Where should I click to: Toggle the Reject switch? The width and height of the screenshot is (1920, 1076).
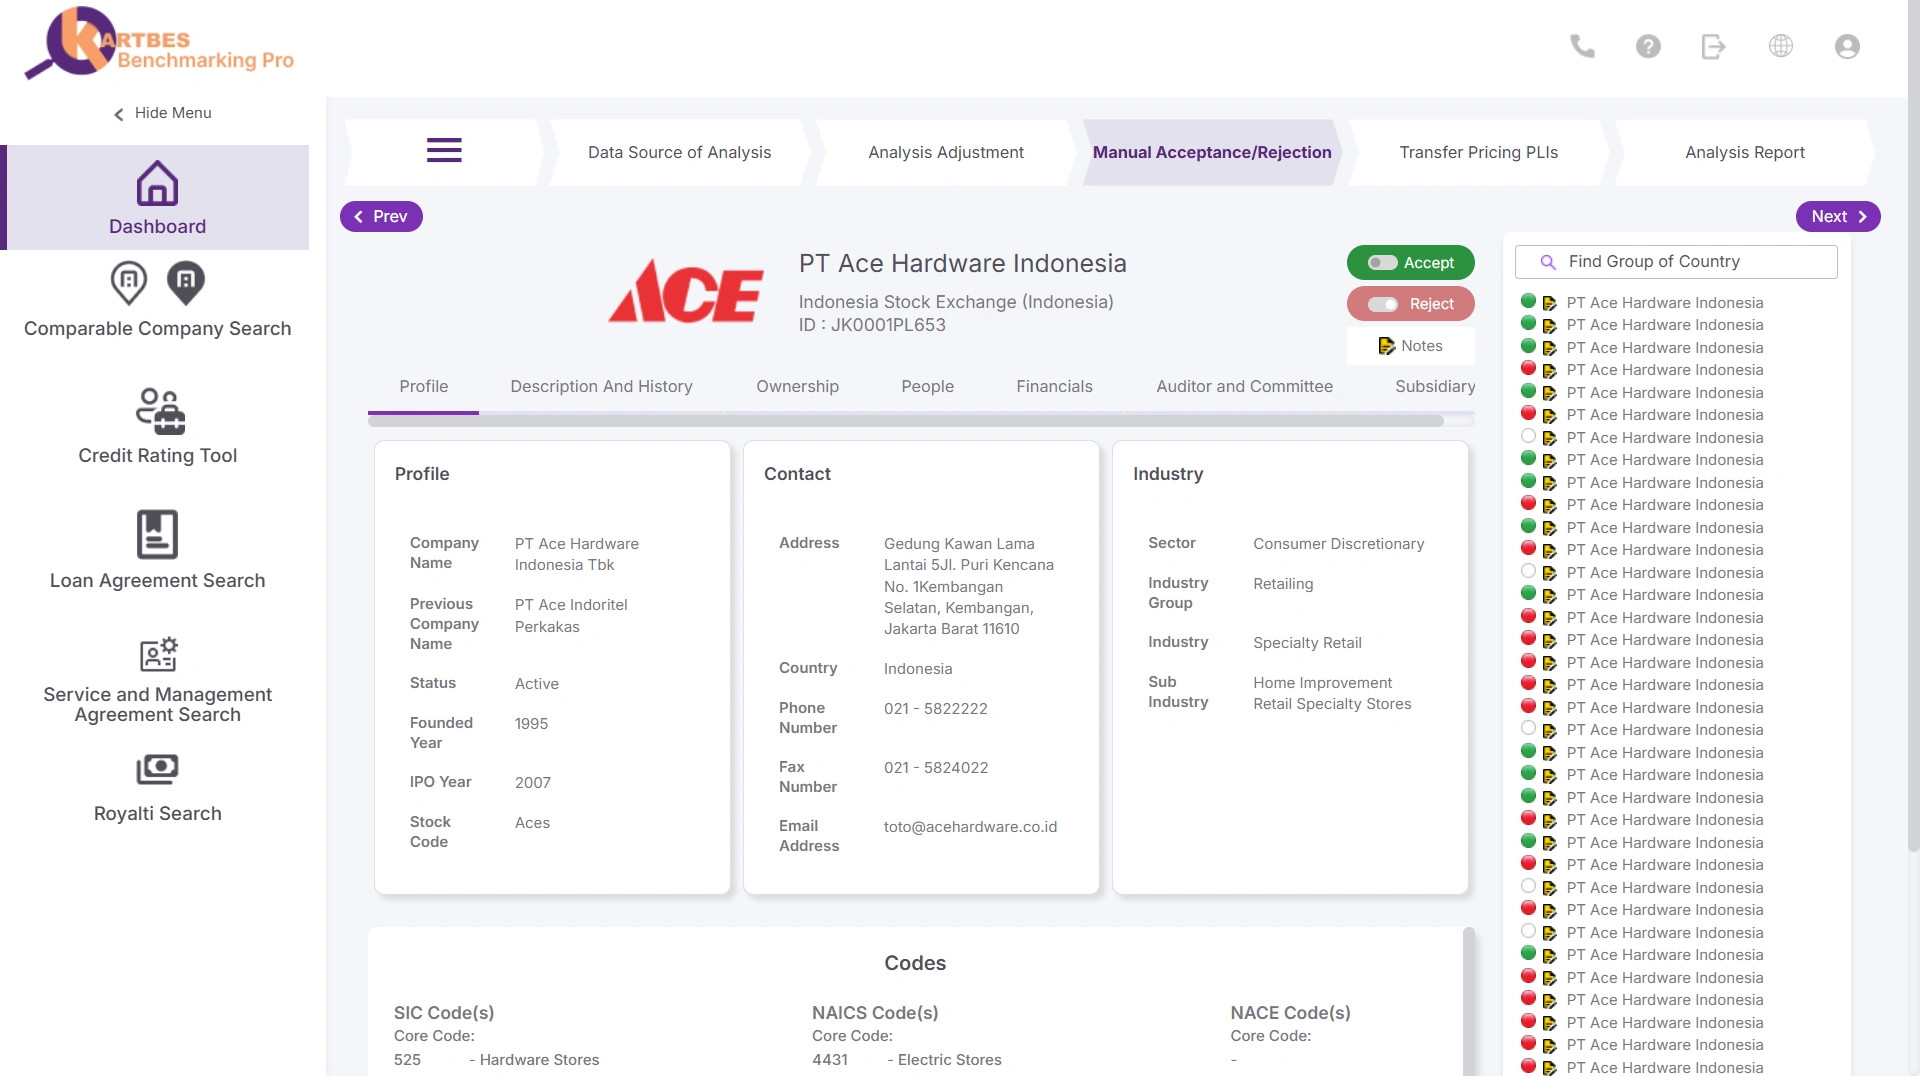[x=1383, y=304]
